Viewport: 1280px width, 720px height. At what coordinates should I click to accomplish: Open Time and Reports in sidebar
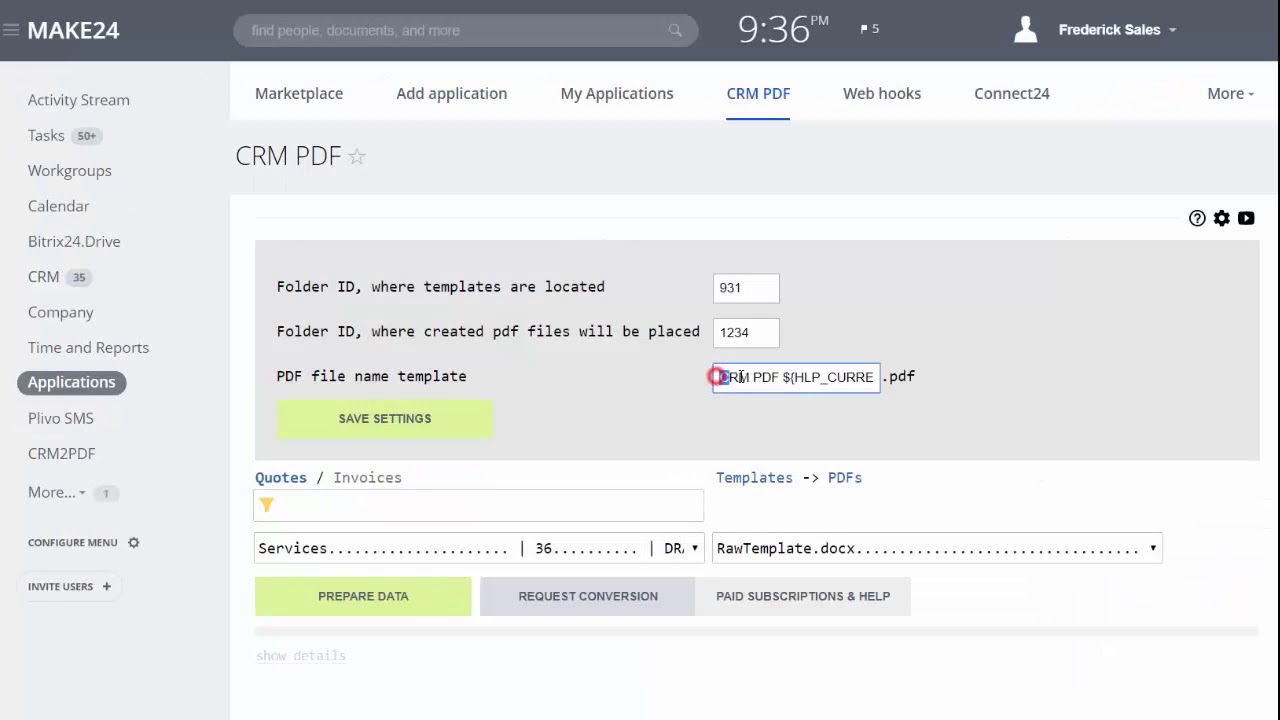coord(88,347)
